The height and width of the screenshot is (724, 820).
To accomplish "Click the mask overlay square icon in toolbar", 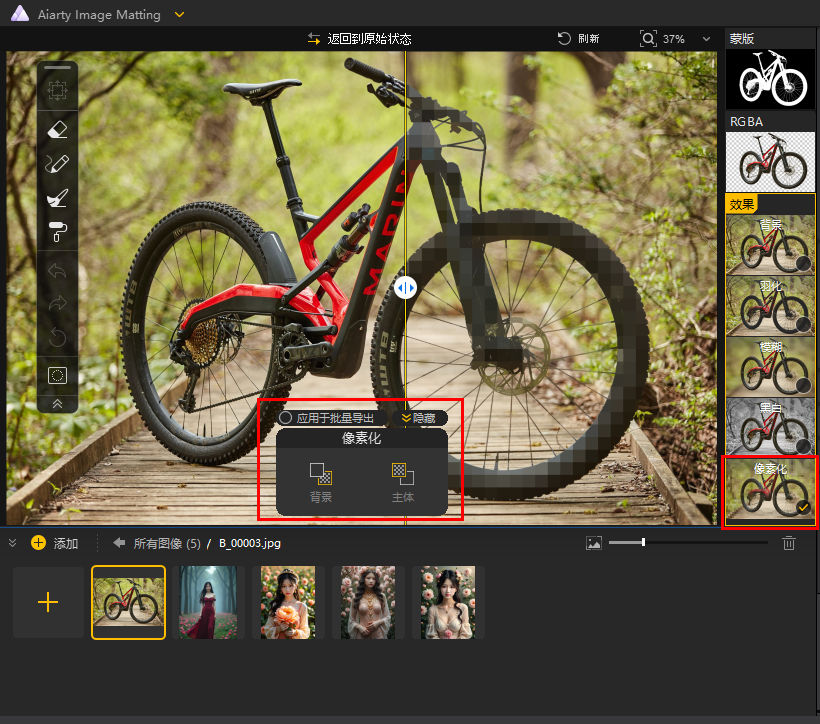I will point(58,375).
